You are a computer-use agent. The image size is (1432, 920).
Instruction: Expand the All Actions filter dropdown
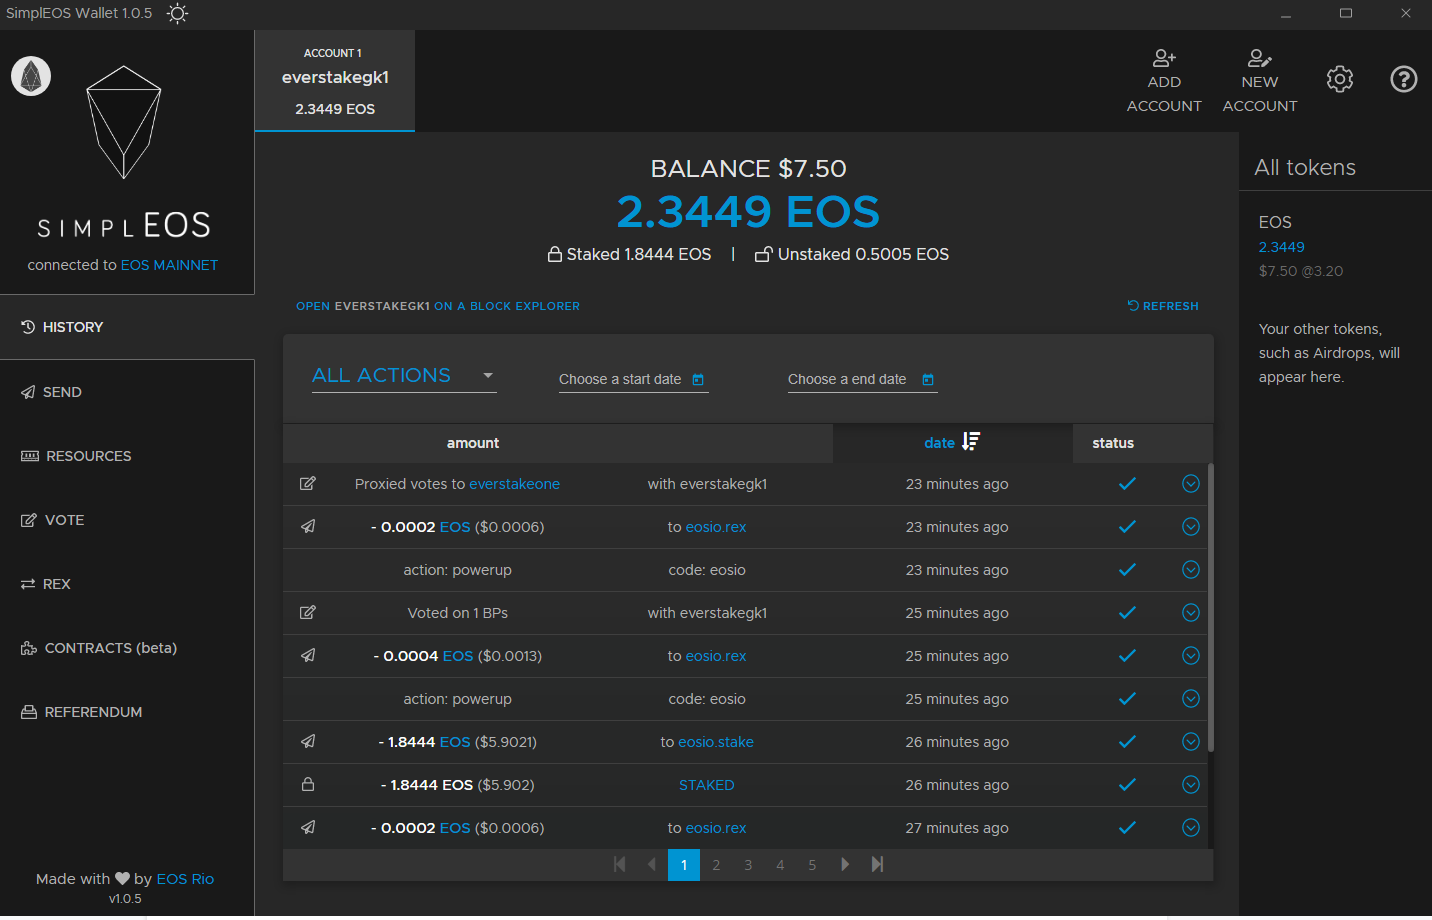pyautogui.click(x=404, y=376)
